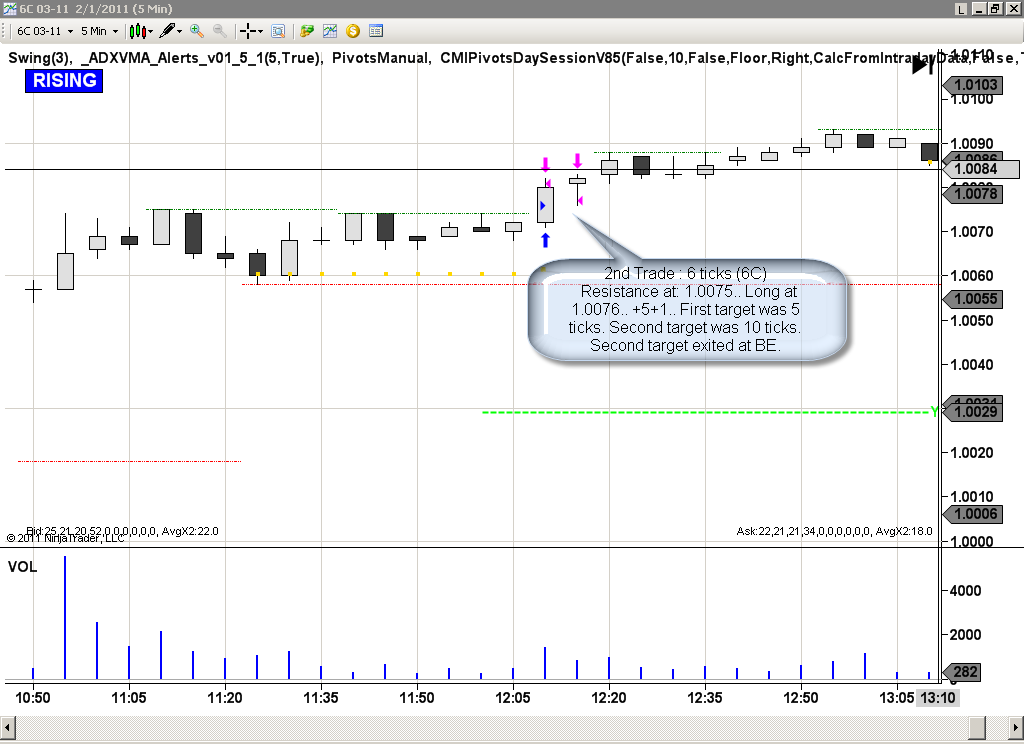Click the VOL panel label

[x=22, y=566]
